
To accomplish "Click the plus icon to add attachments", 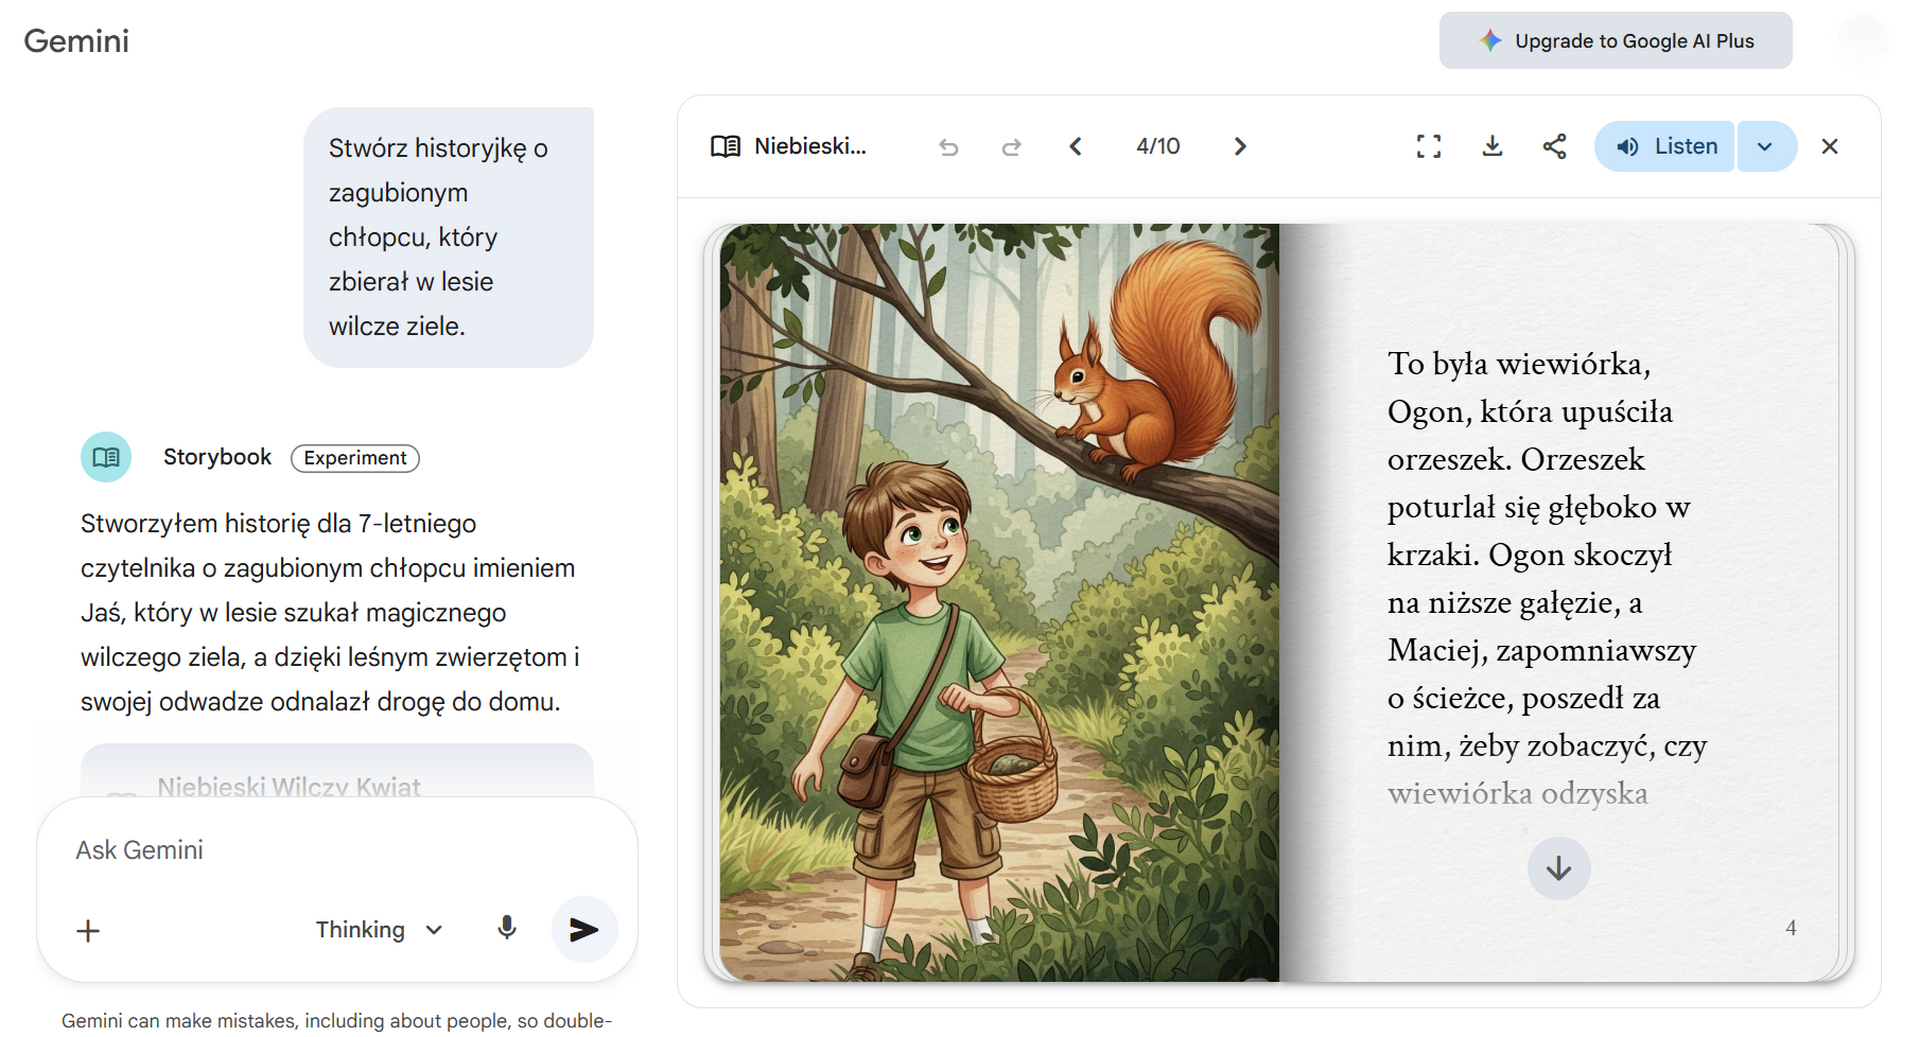I will [88, 931].
